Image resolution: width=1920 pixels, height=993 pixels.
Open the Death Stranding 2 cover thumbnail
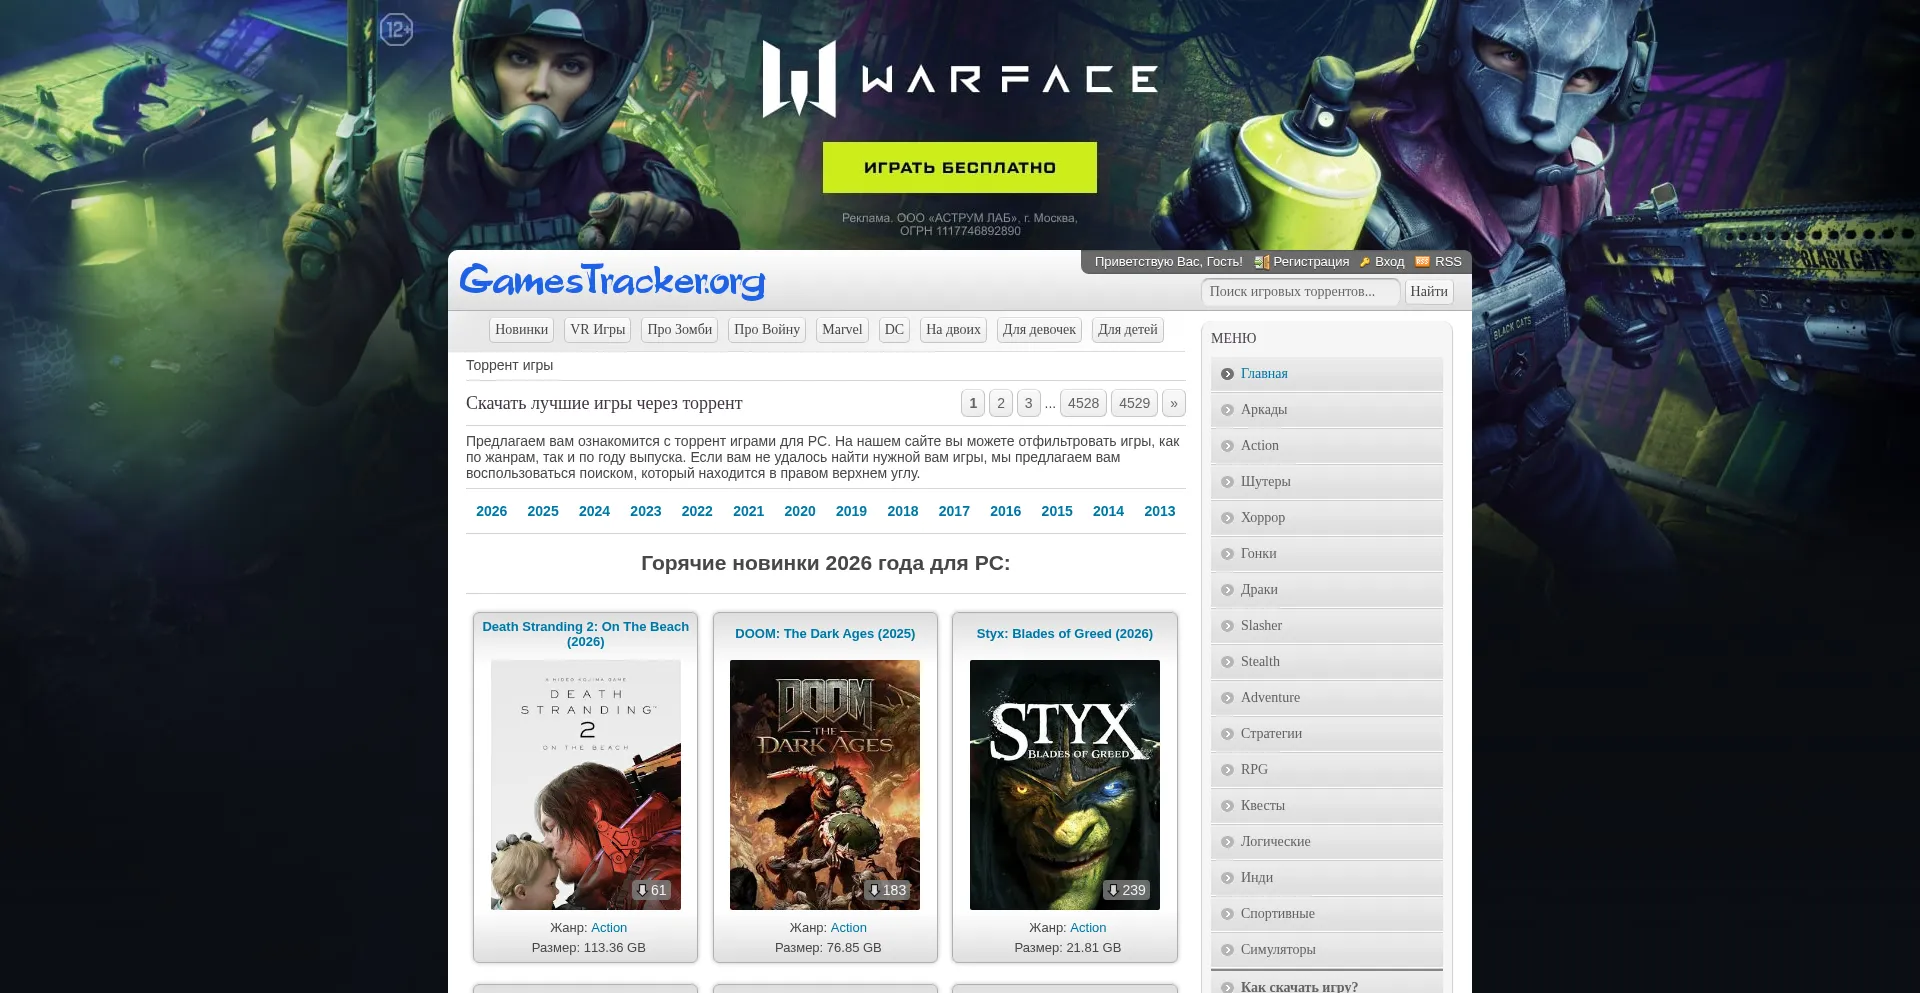pos(586,785)
